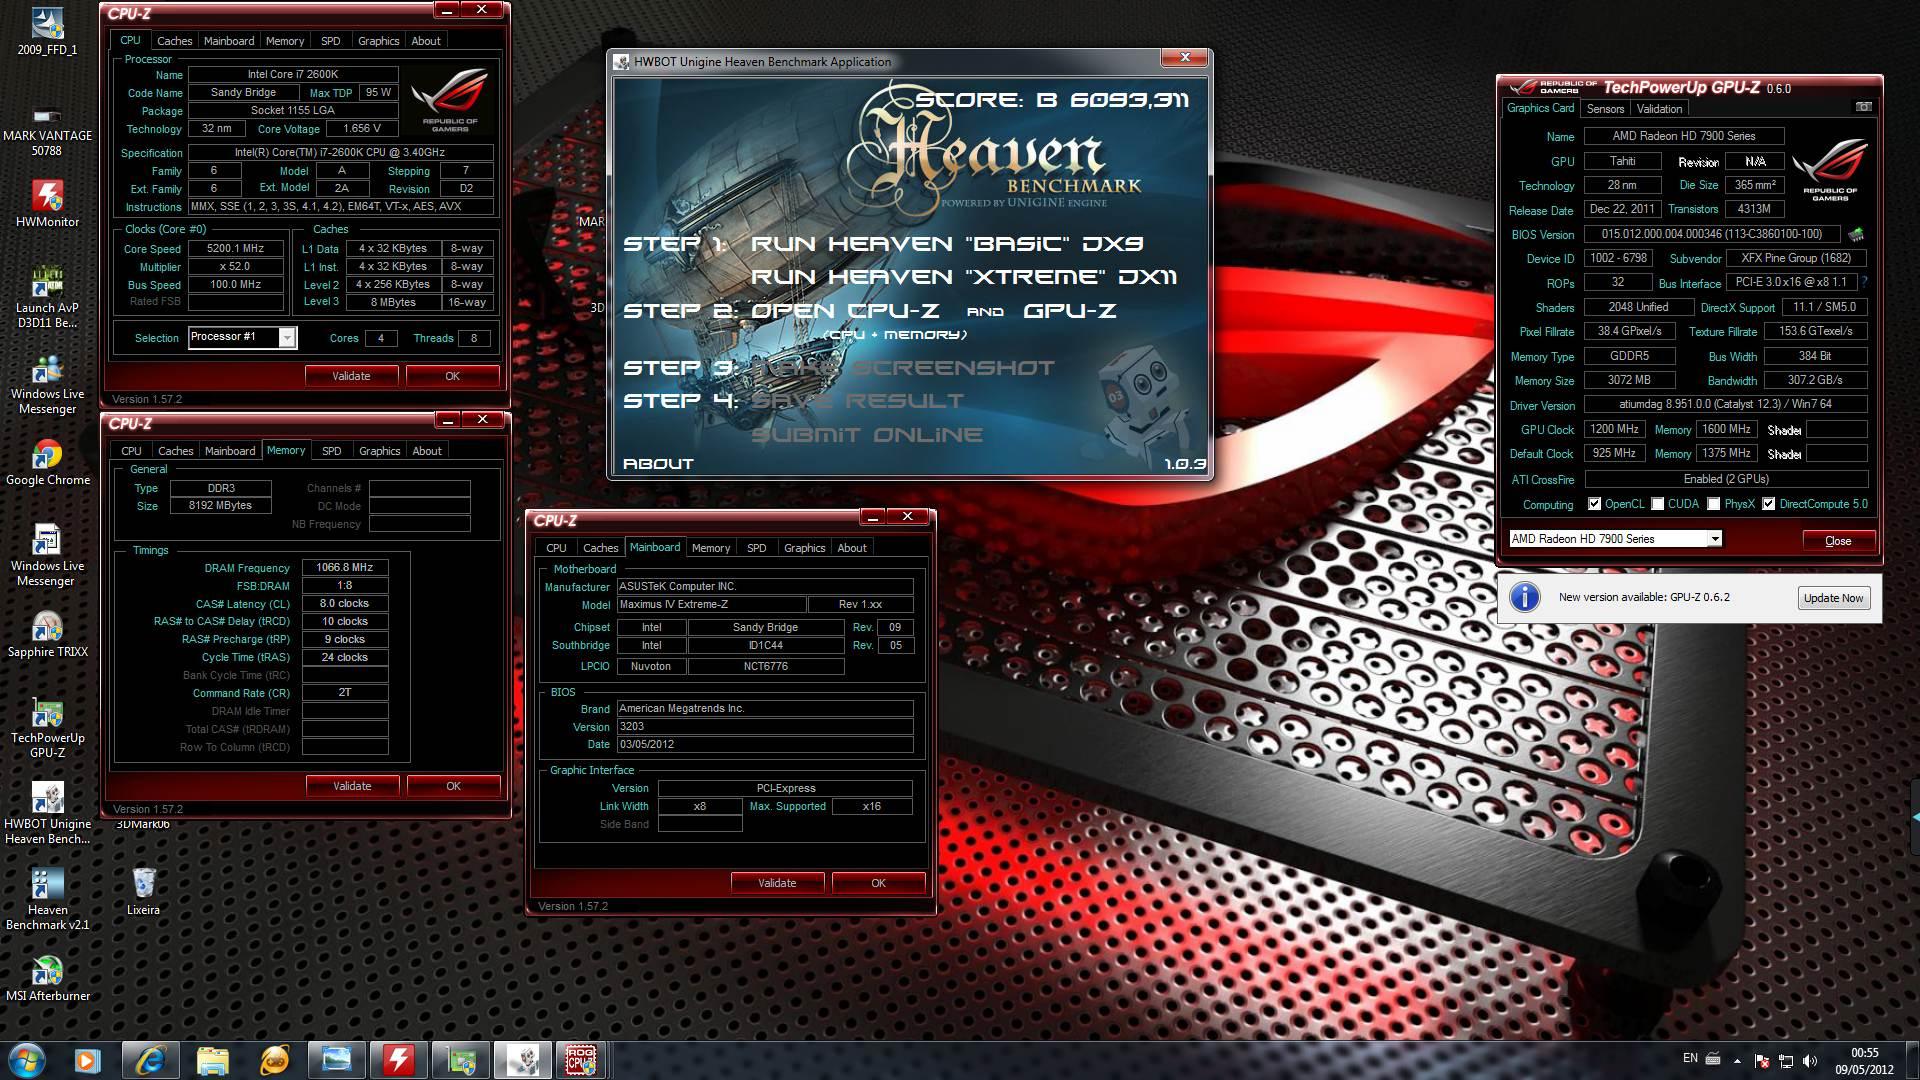Toggle the CUDA checkbox in GPU-Z
The image size is (1920, 1080).
(1658, 504)
